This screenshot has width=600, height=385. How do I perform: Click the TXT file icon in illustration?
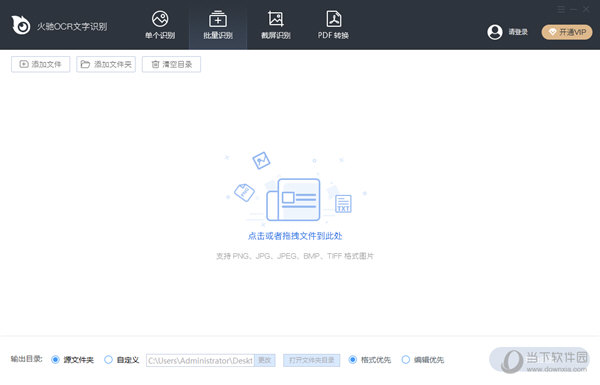343,204
